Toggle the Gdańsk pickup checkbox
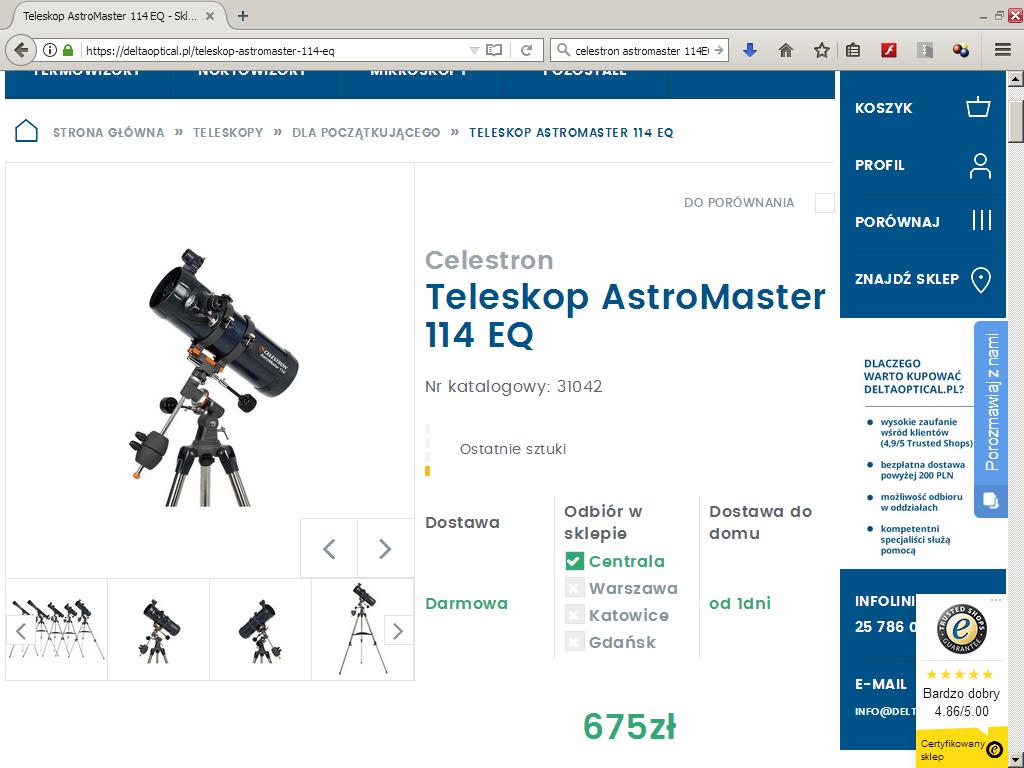1024x768 pixels. pyautogui.click(x=574, y=642)
